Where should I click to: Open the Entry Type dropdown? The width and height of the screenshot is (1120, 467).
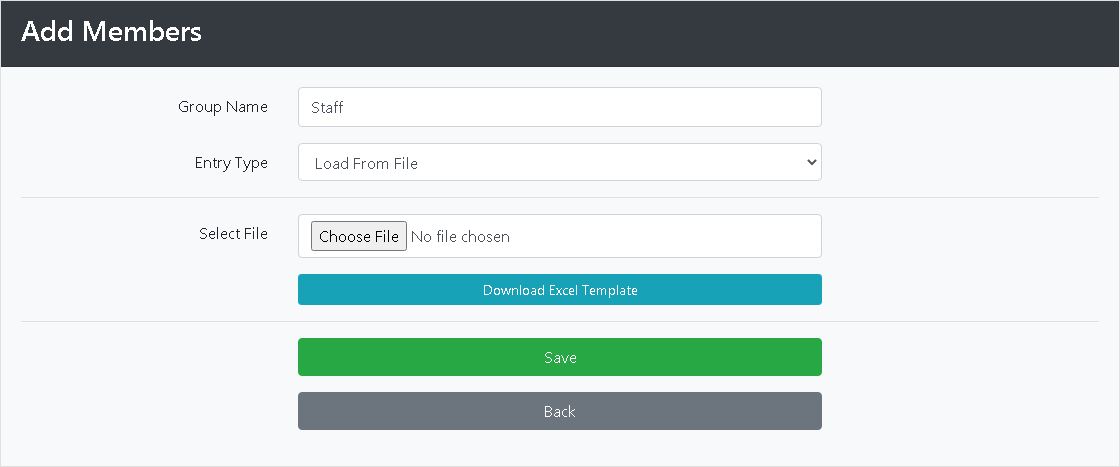point(559,163)
